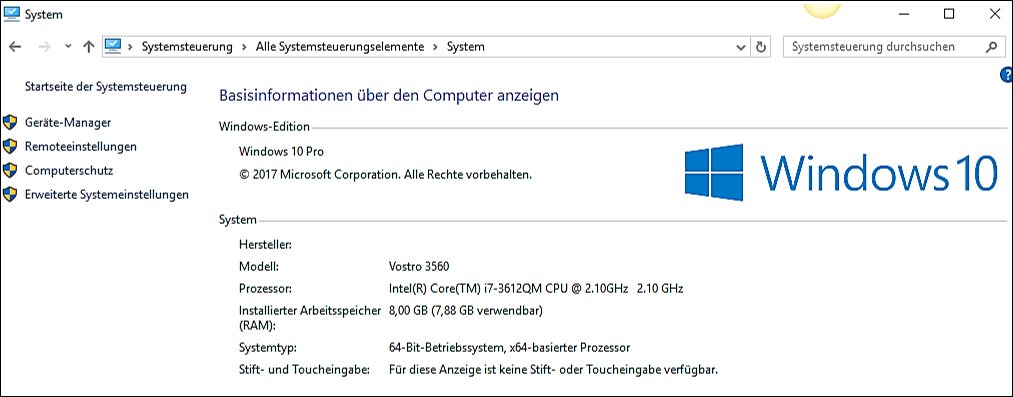Click the shield icon beside Geräte-Manager

[10, 122]
